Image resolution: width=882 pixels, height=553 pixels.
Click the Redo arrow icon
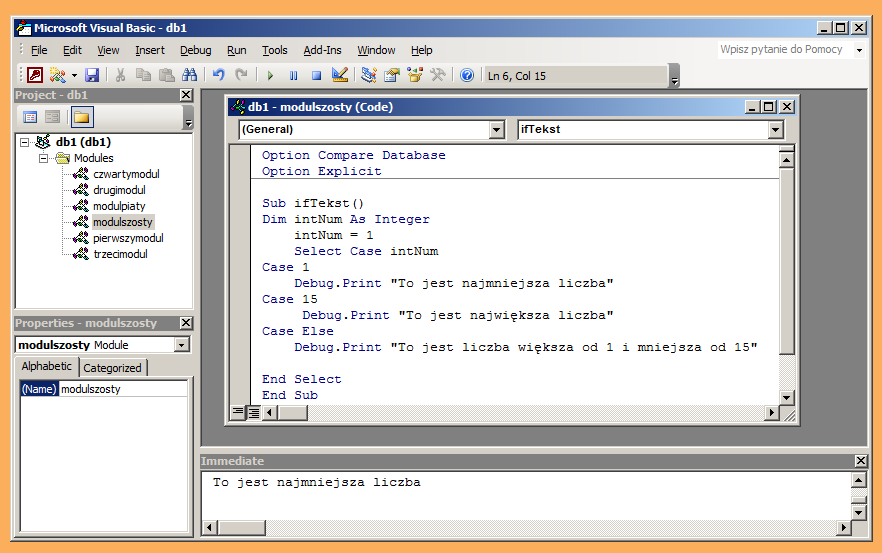[241, 75]
